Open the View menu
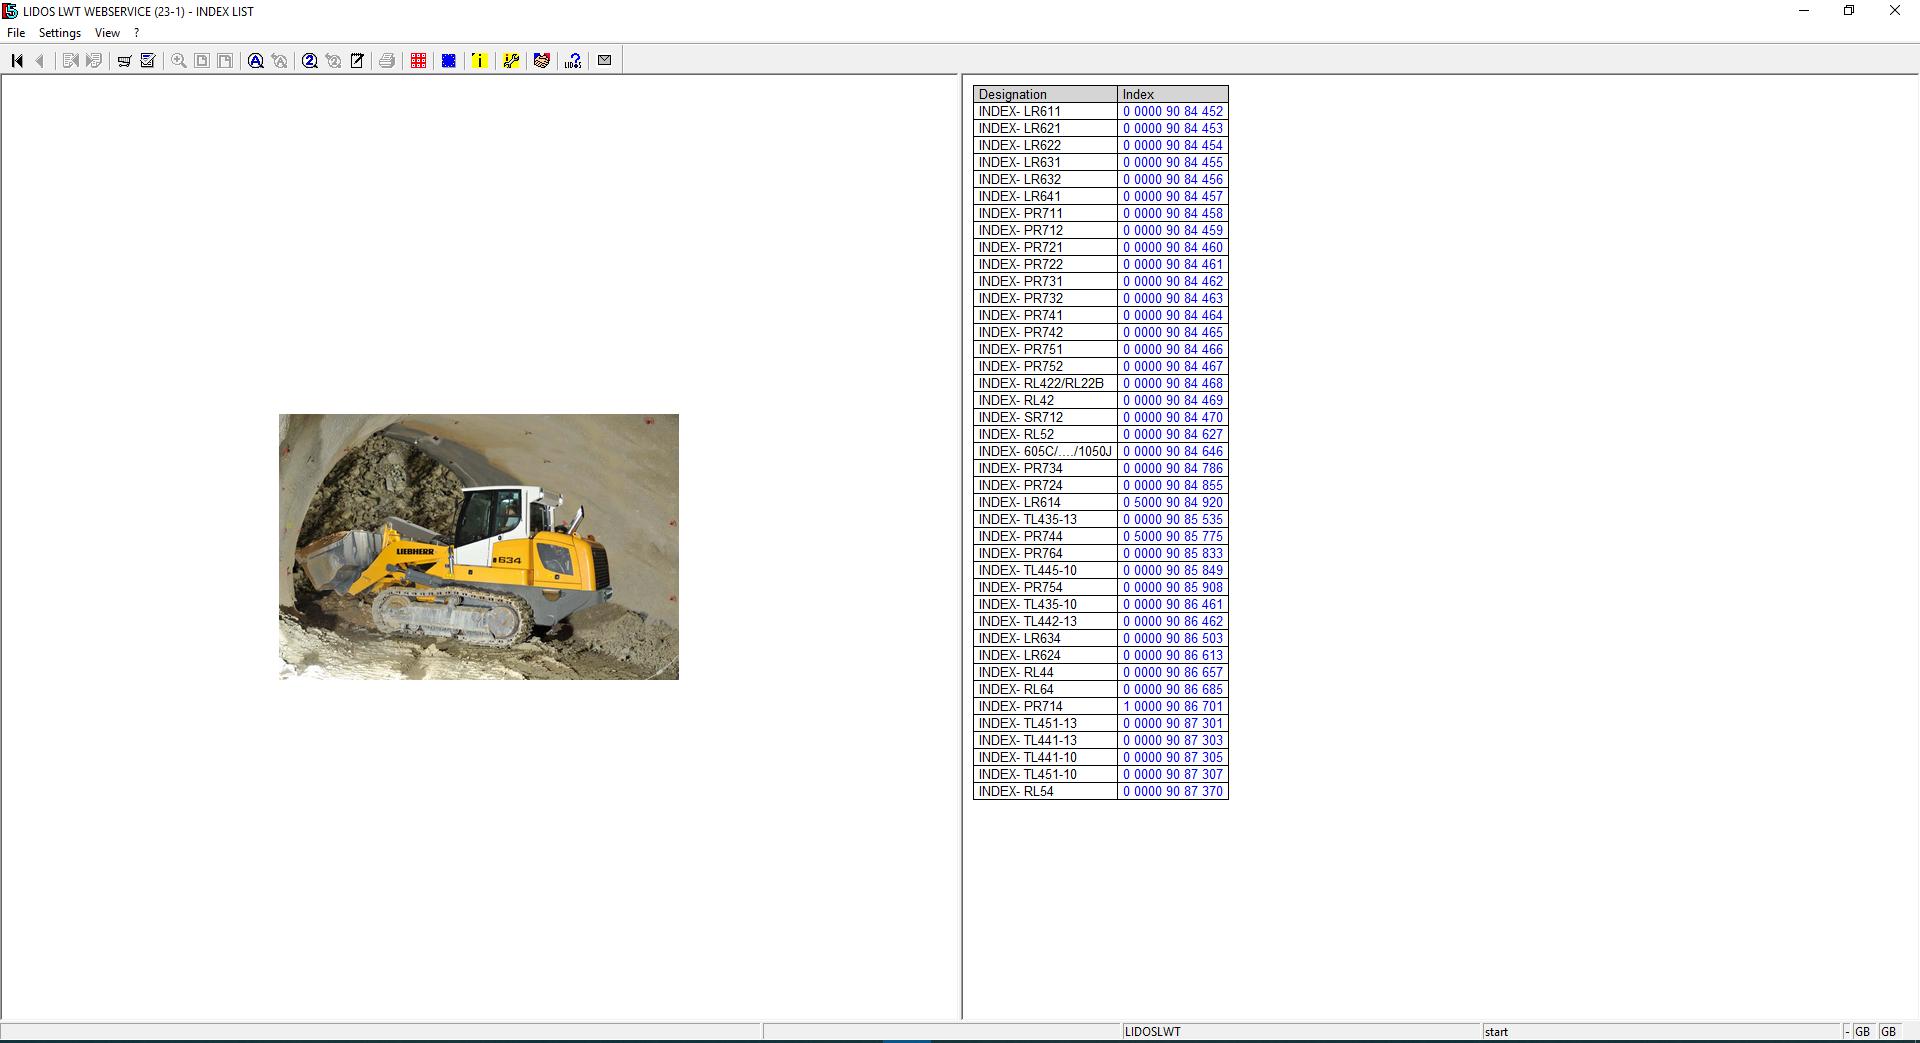This screenshot has width=1920, height=1043. (x=106, y=32)
